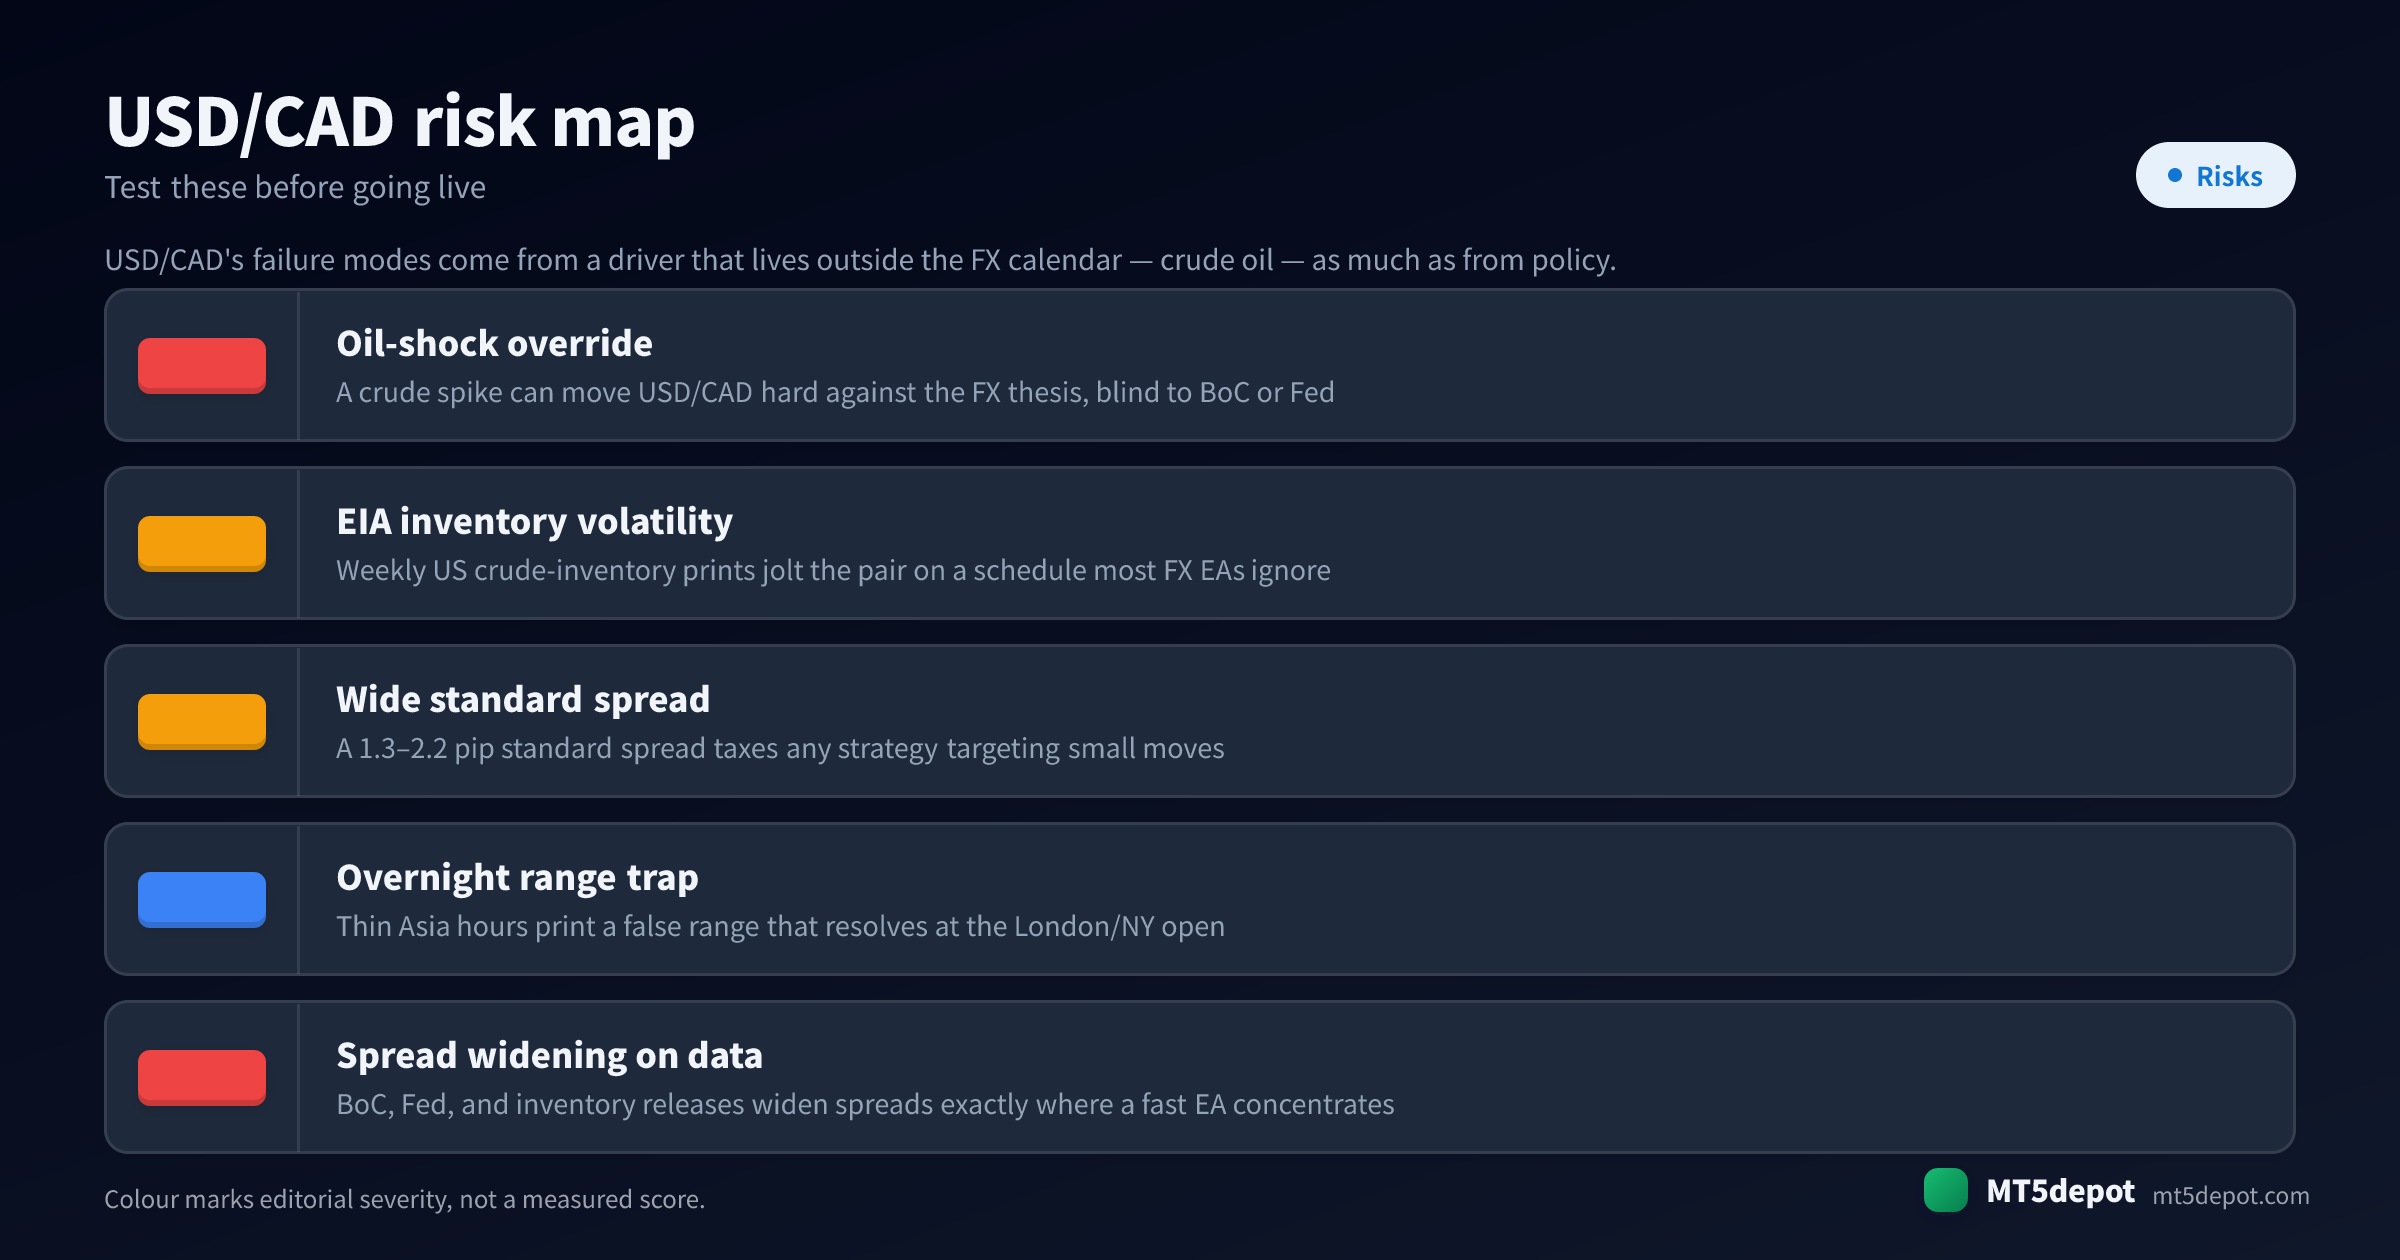Click the green MT5depot logo icon
The image size is (2400, 1260).
[1945, 1190]
